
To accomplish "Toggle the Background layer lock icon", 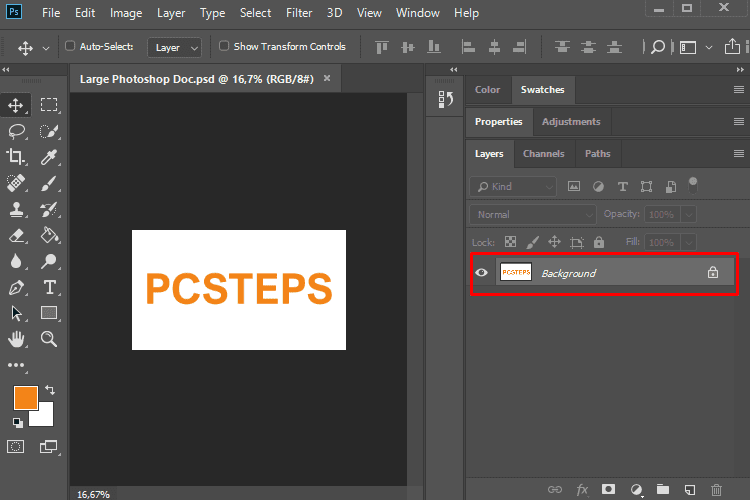I will tap(713, 272).
